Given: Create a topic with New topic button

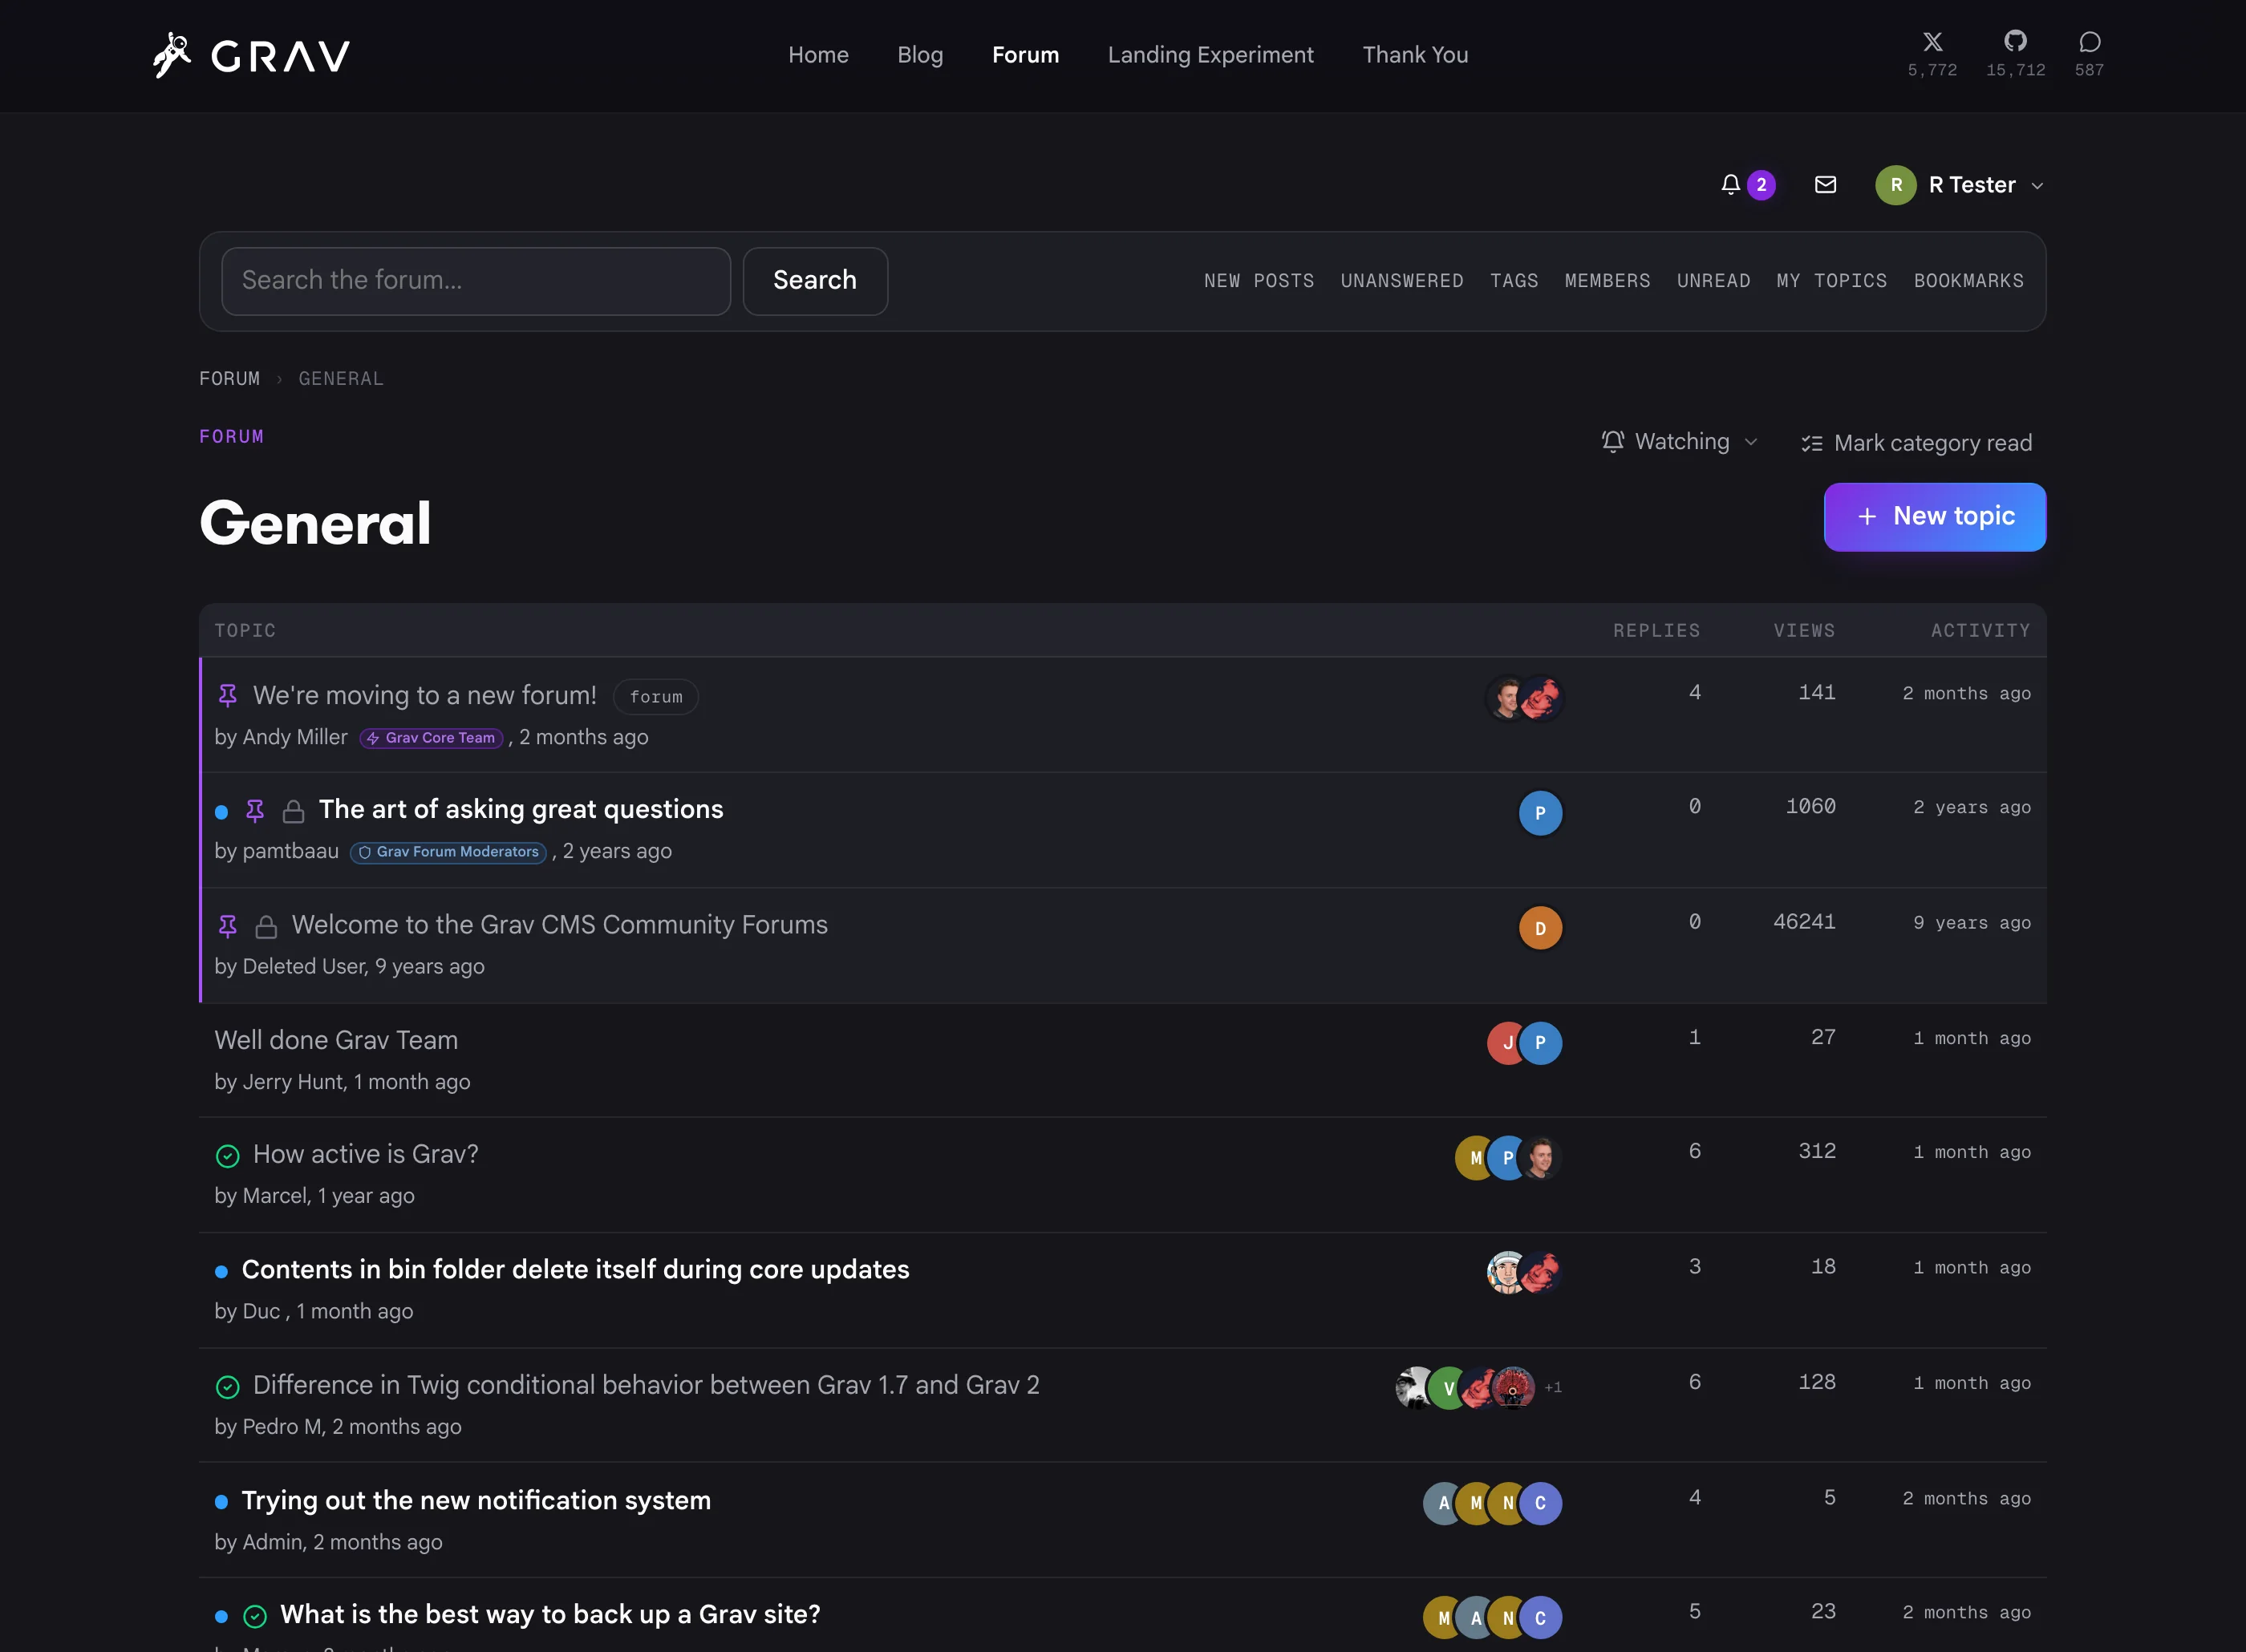Looking at the screenshot, I should [1935, 517].
